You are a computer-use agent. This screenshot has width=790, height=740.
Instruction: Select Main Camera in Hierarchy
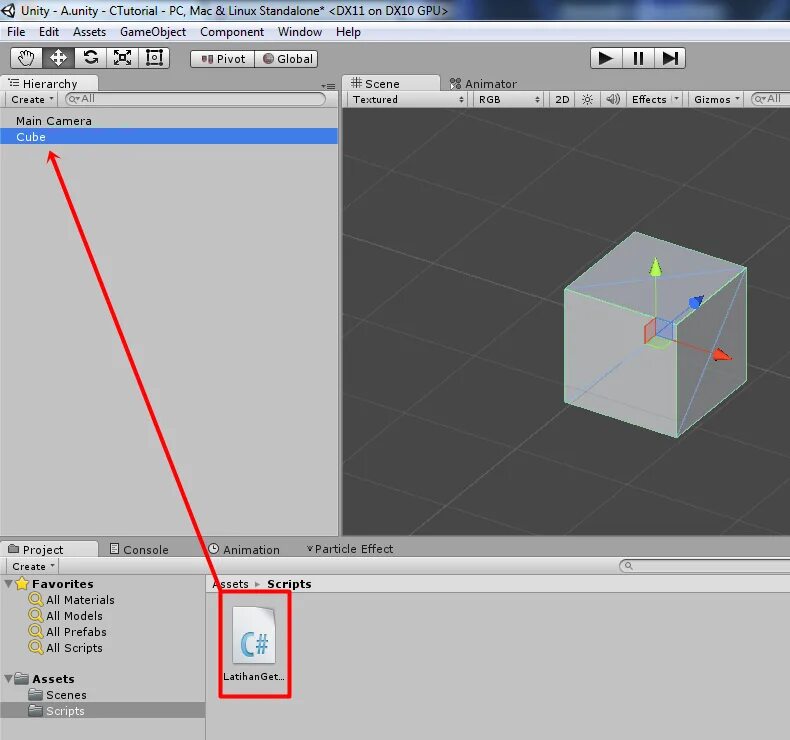point(169,121)
